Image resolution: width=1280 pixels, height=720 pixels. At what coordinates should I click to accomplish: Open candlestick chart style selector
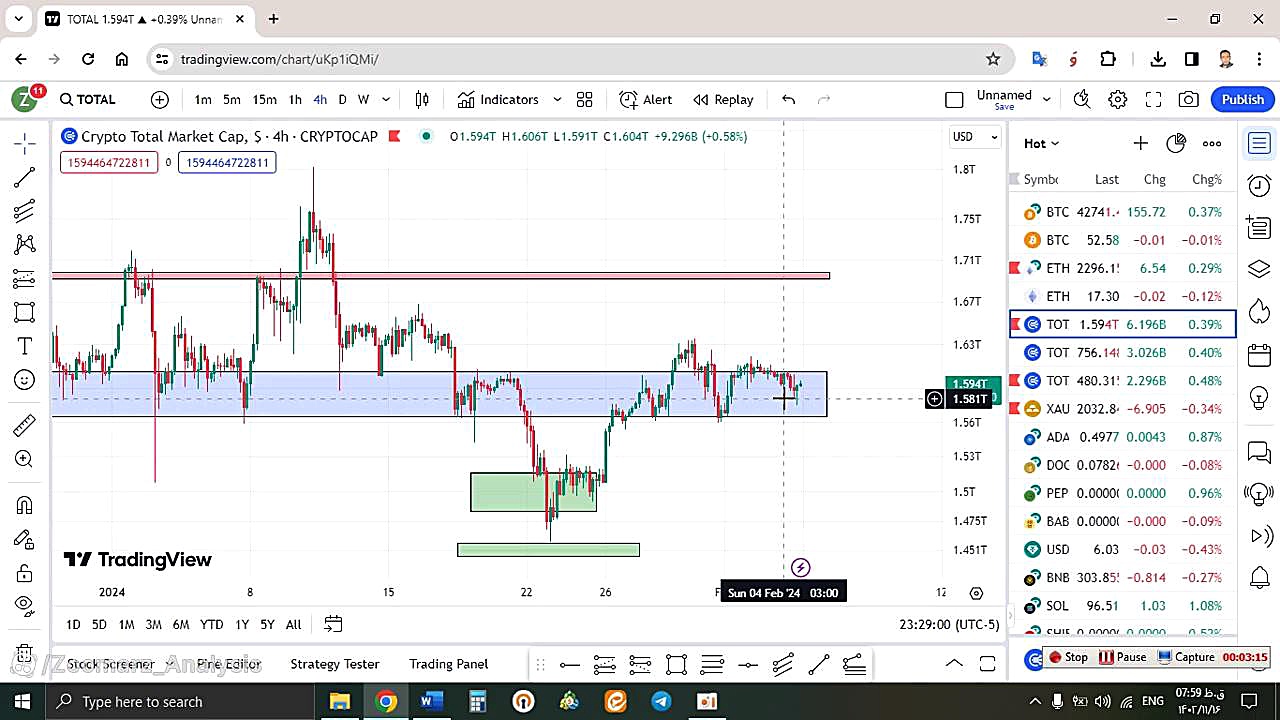[422, 99]
